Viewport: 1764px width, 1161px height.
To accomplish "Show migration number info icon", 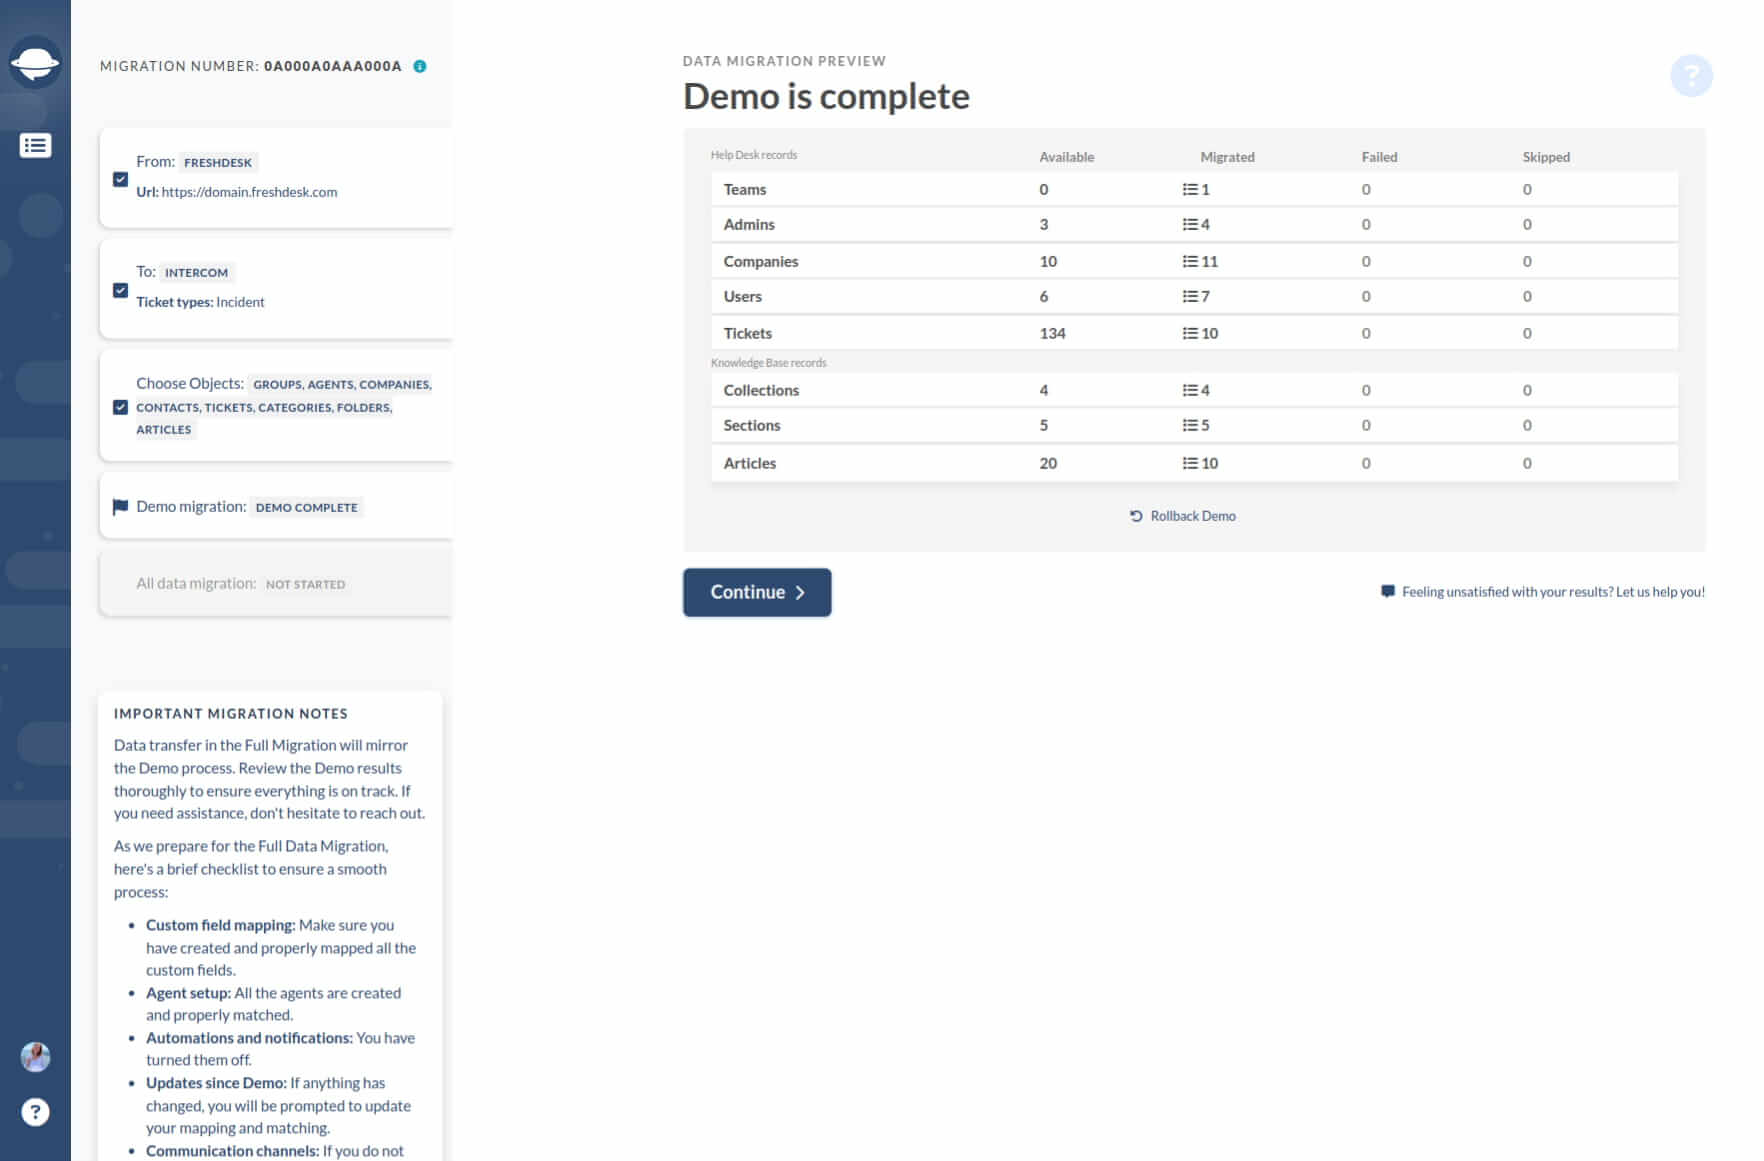I will tap(420, 66).
